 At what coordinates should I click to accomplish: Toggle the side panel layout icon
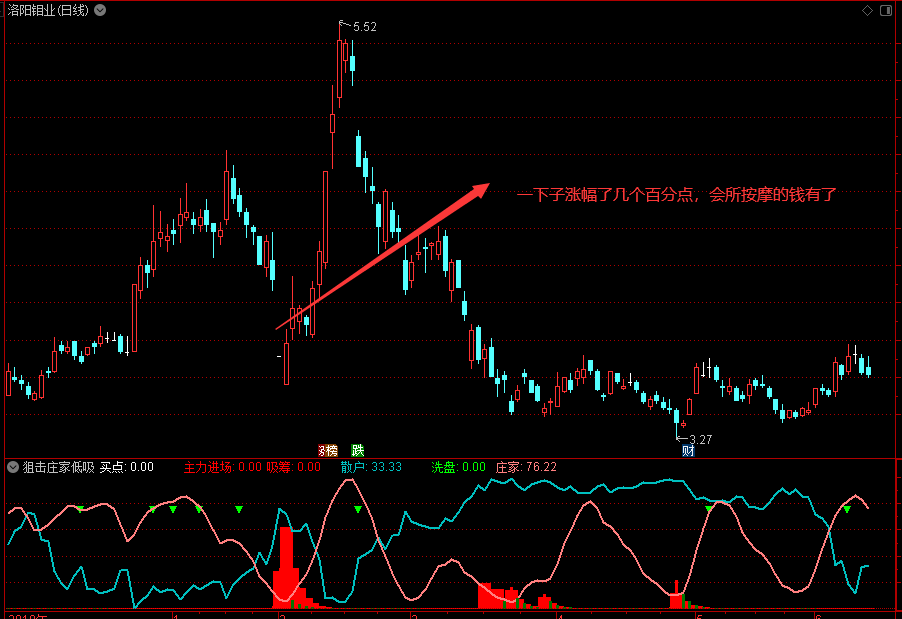886,10
